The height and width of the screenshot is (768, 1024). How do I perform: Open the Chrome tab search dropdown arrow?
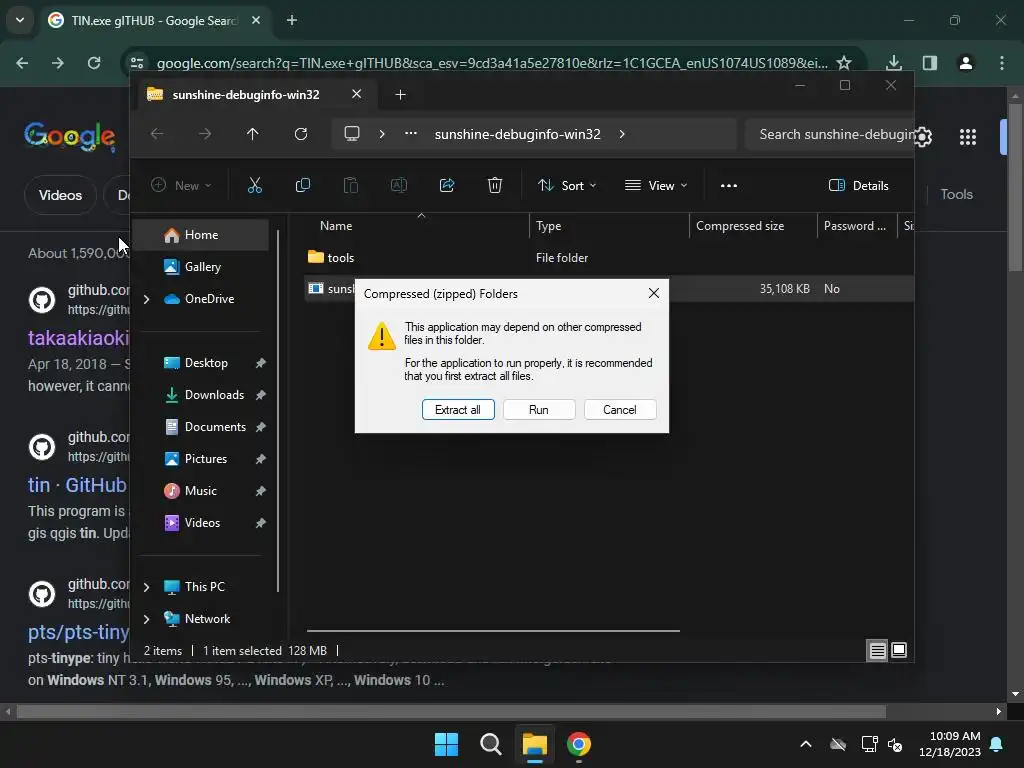(20, 20)
